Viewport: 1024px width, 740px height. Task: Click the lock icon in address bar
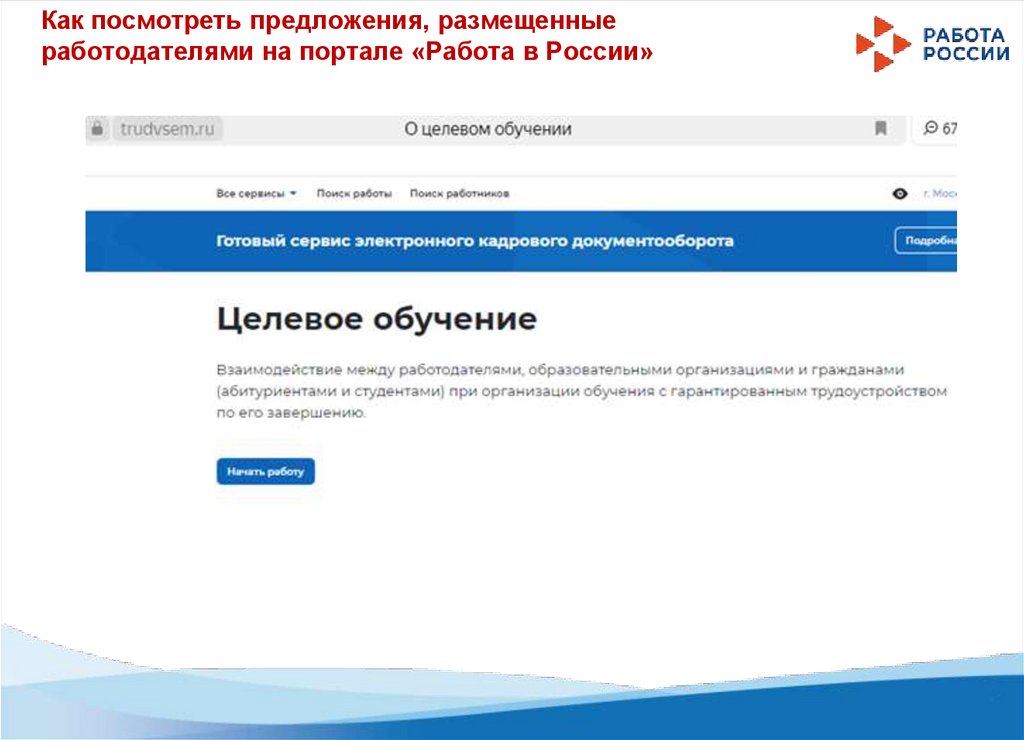(x=97, y=129)
